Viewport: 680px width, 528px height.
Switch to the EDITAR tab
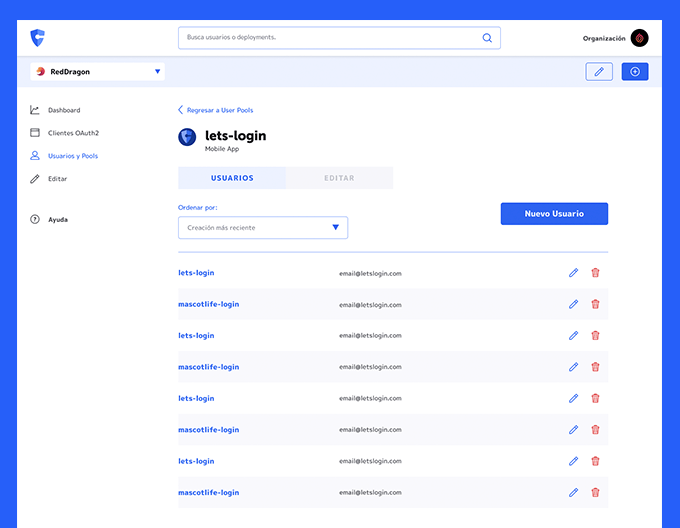point(339,178)
